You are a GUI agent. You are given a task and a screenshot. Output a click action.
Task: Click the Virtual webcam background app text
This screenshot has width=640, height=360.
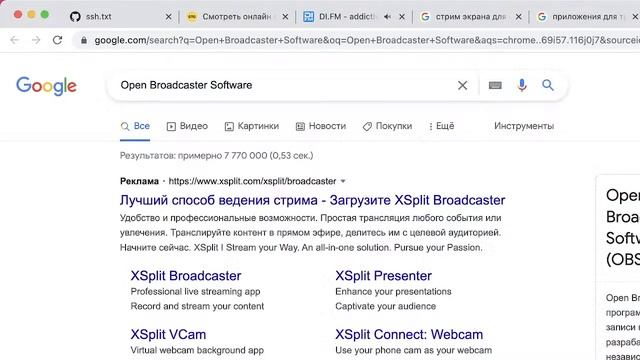click(x=197, y=350)
